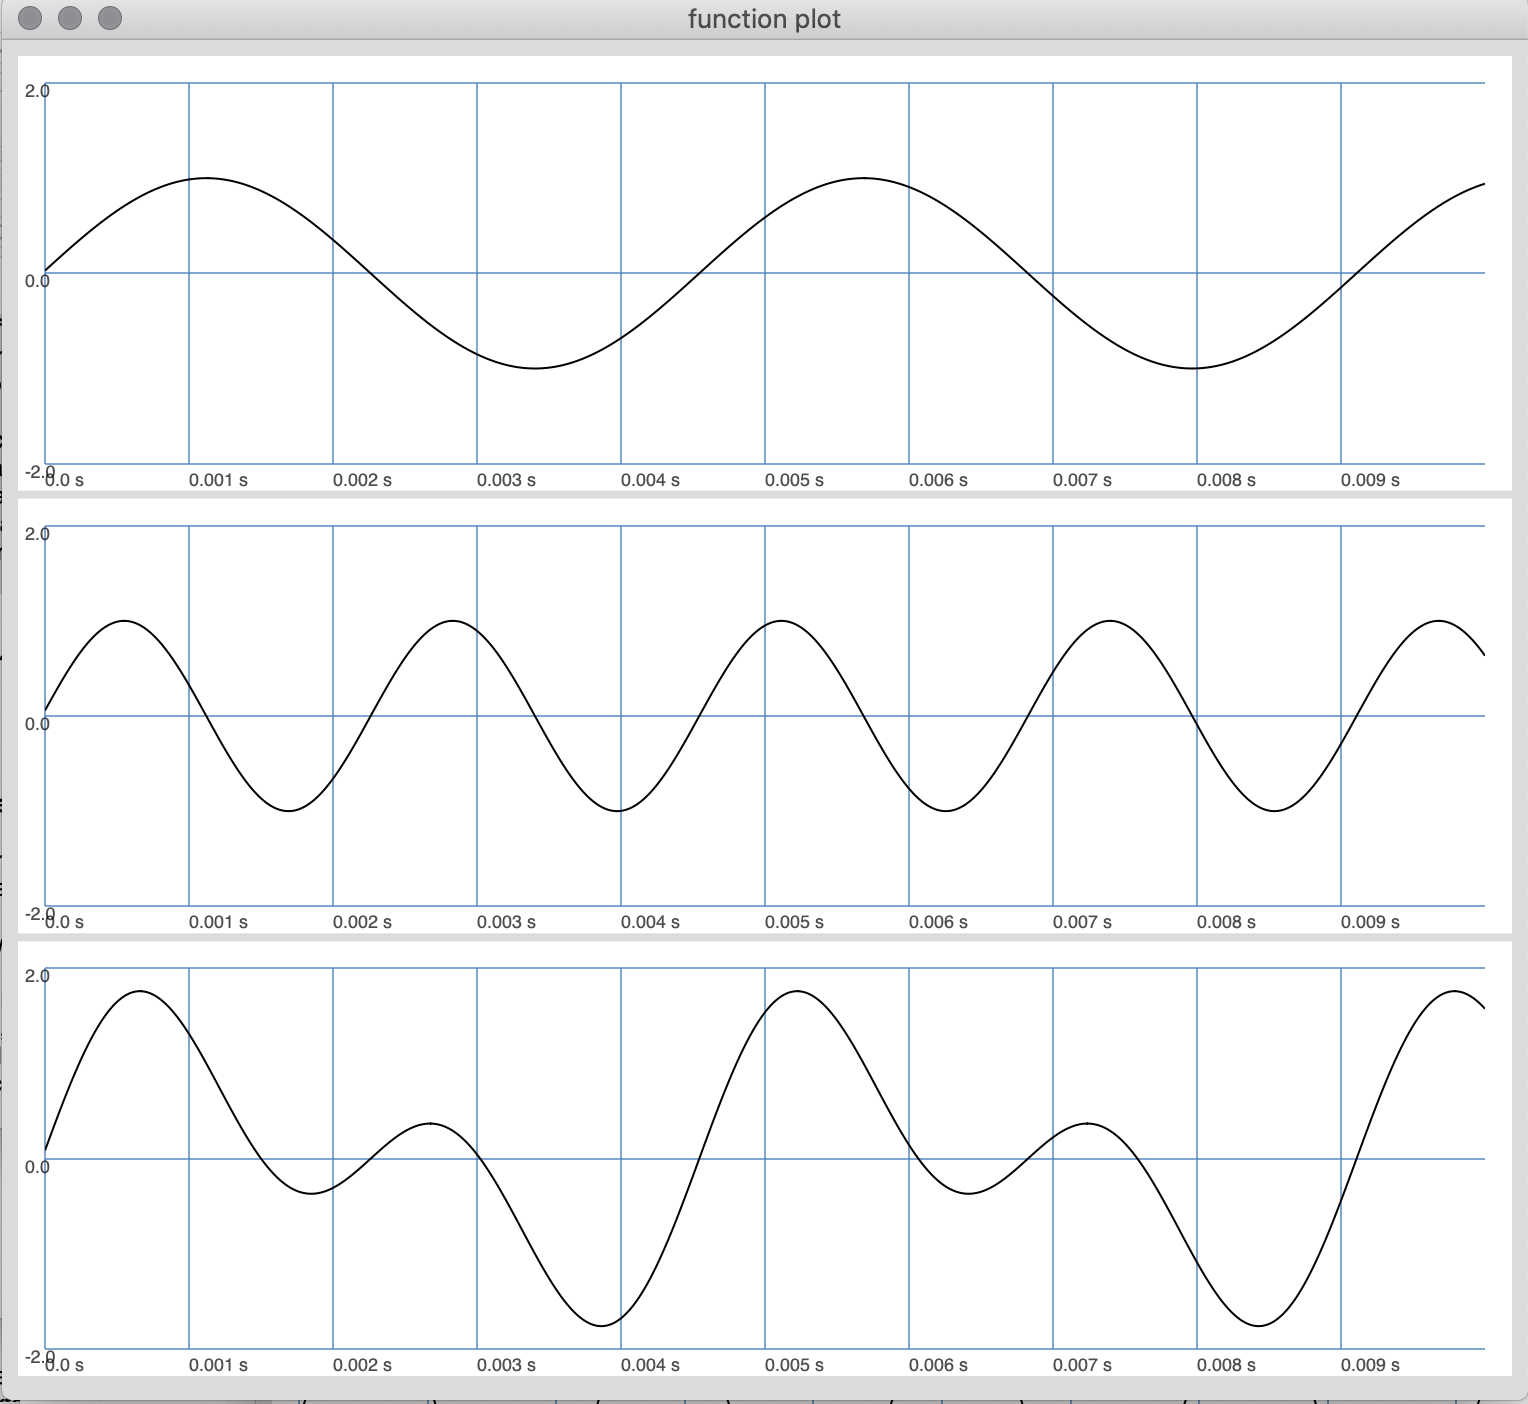
Task: Click '0.009 s' label in combined waveform plot
Action: (x=1370, y=1365)
